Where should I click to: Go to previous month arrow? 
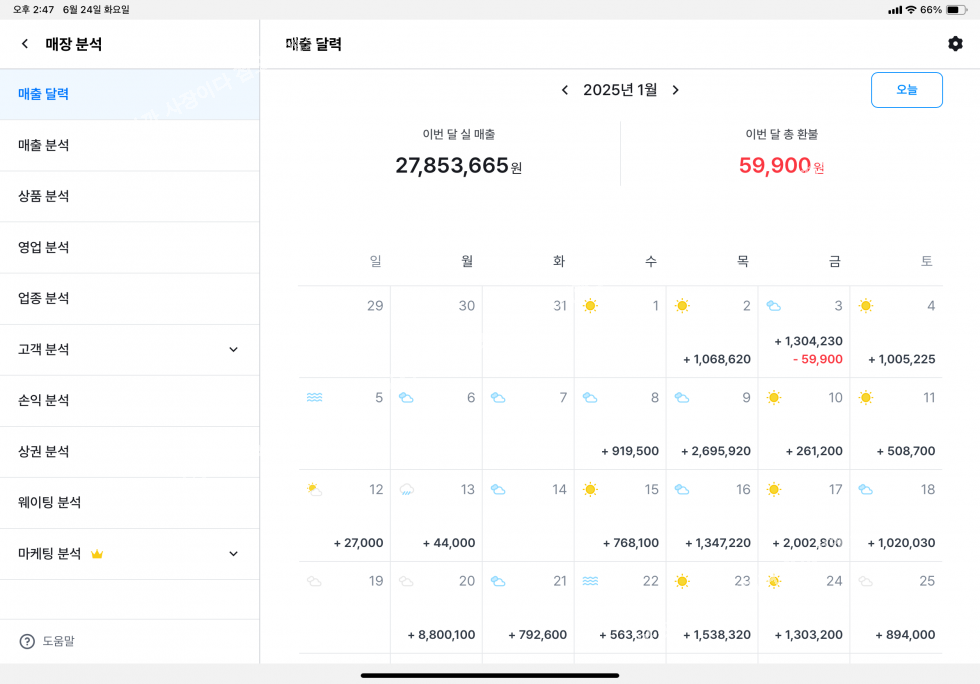click(x=565, y=90)
